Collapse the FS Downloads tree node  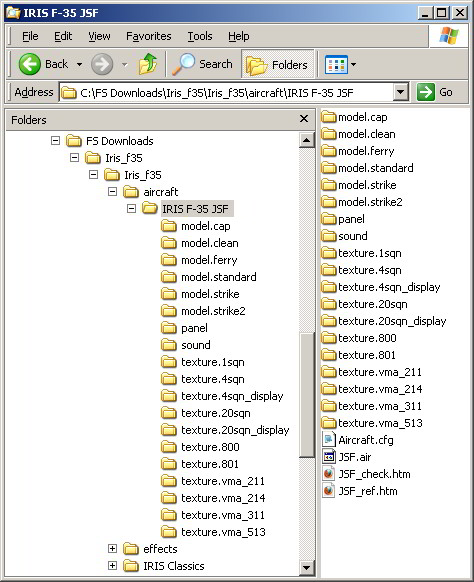coord(55,141)
